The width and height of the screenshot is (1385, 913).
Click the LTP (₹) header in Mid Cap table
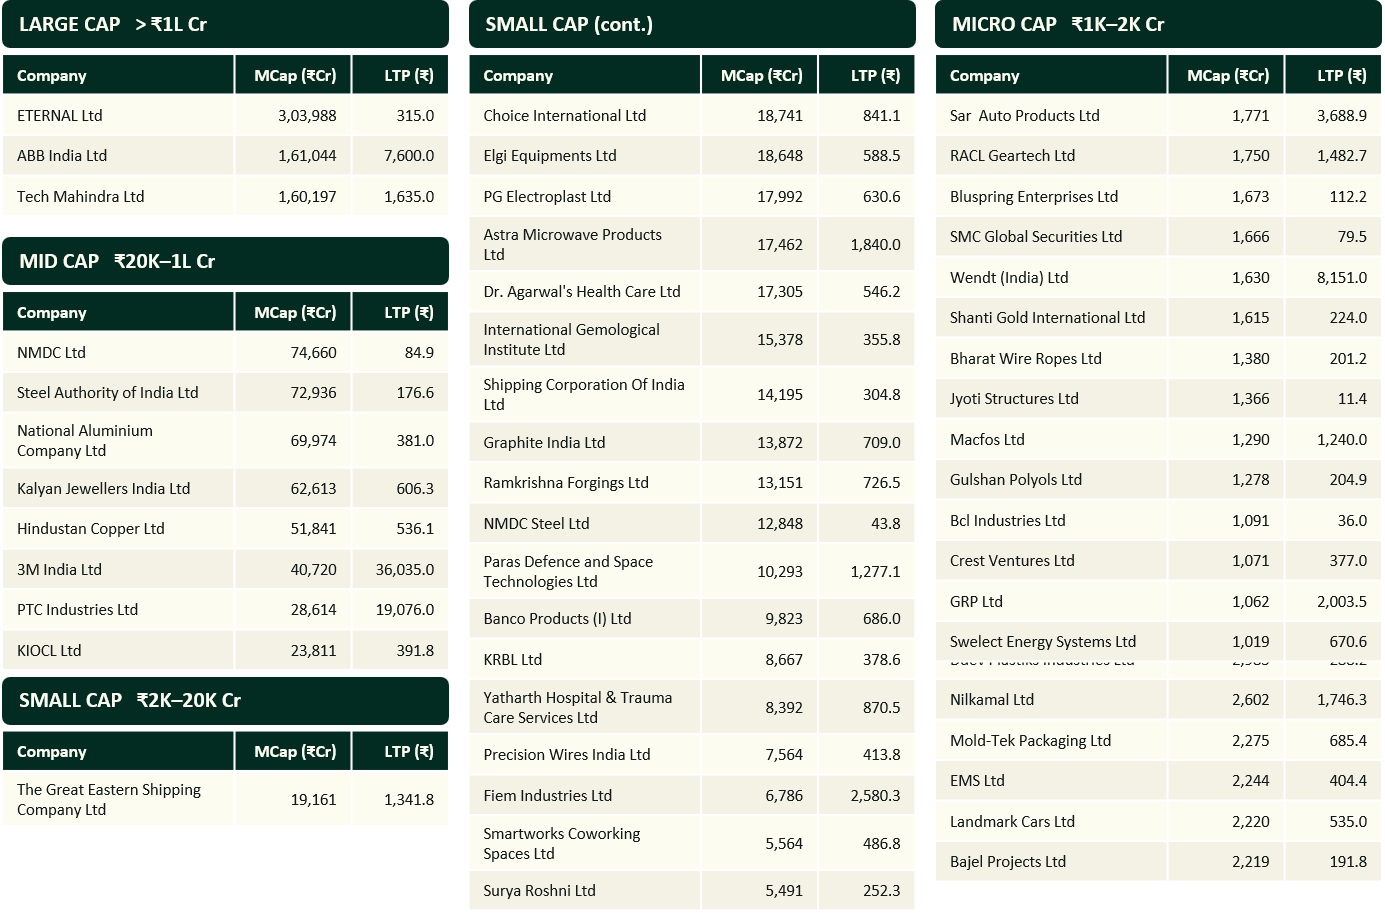(x=400, y=312)
